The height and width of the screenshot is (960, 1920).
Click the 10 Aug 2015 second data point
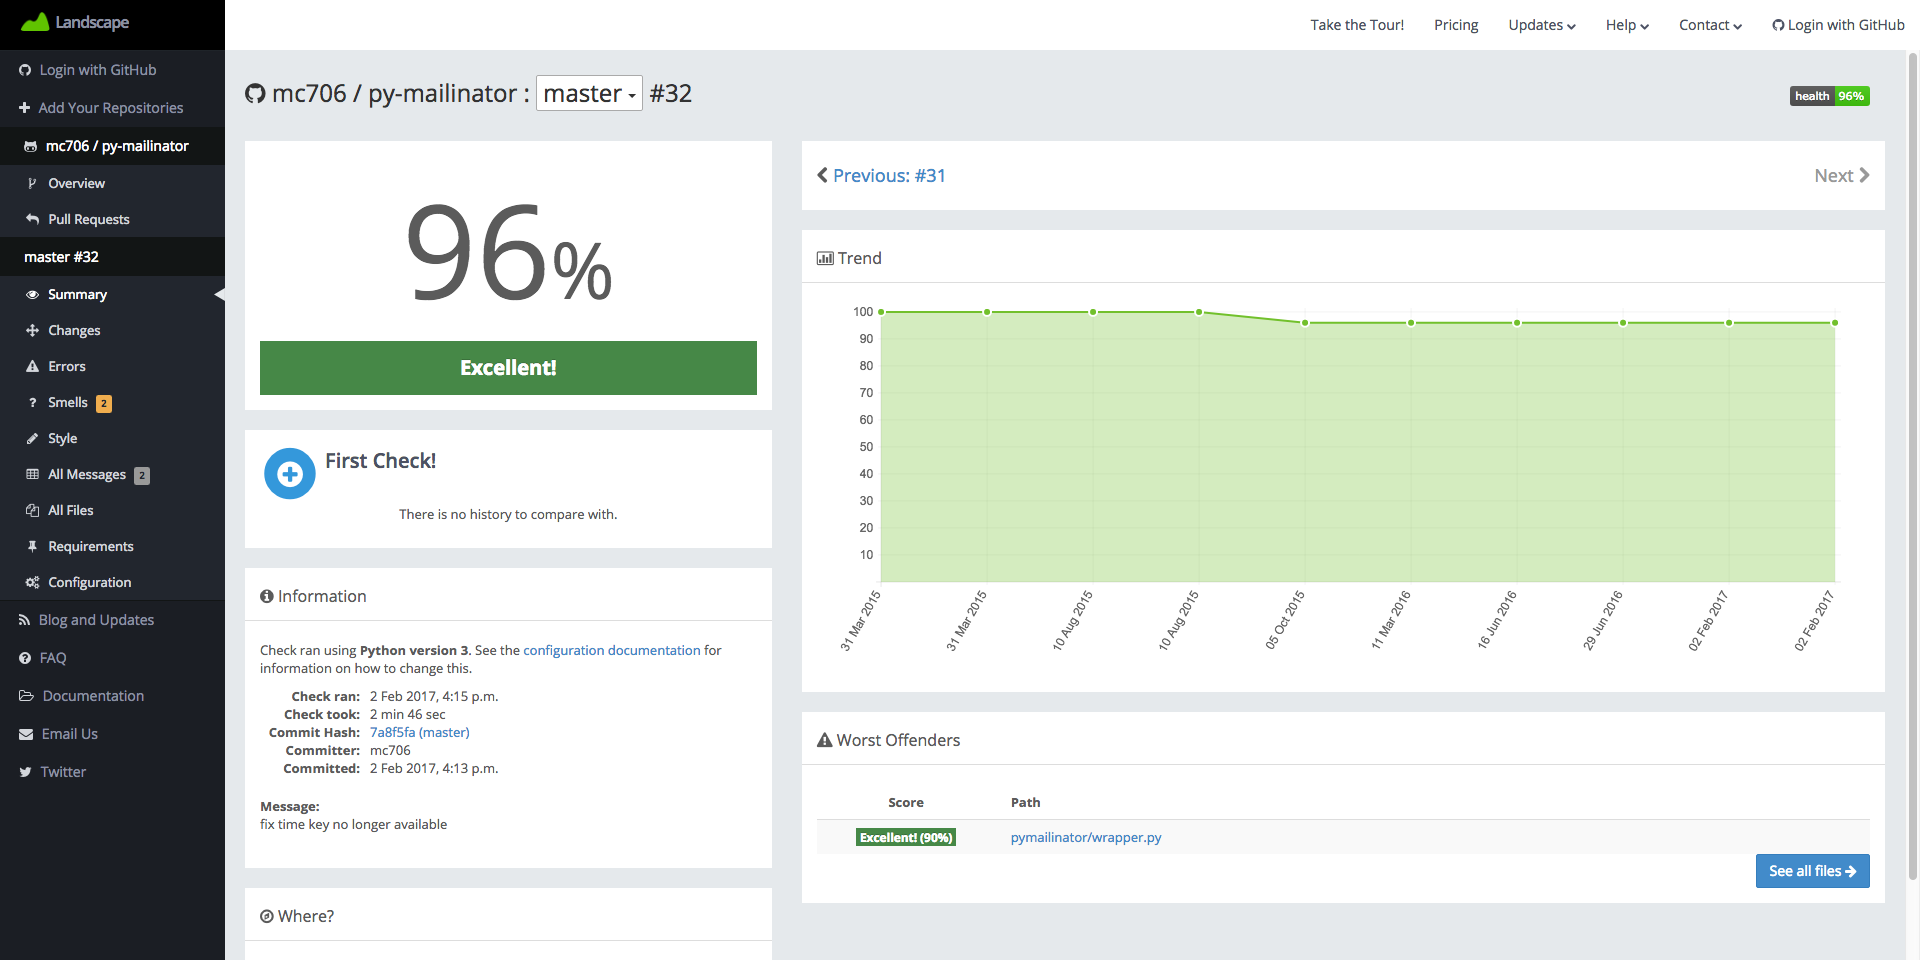coord(1199,312)
